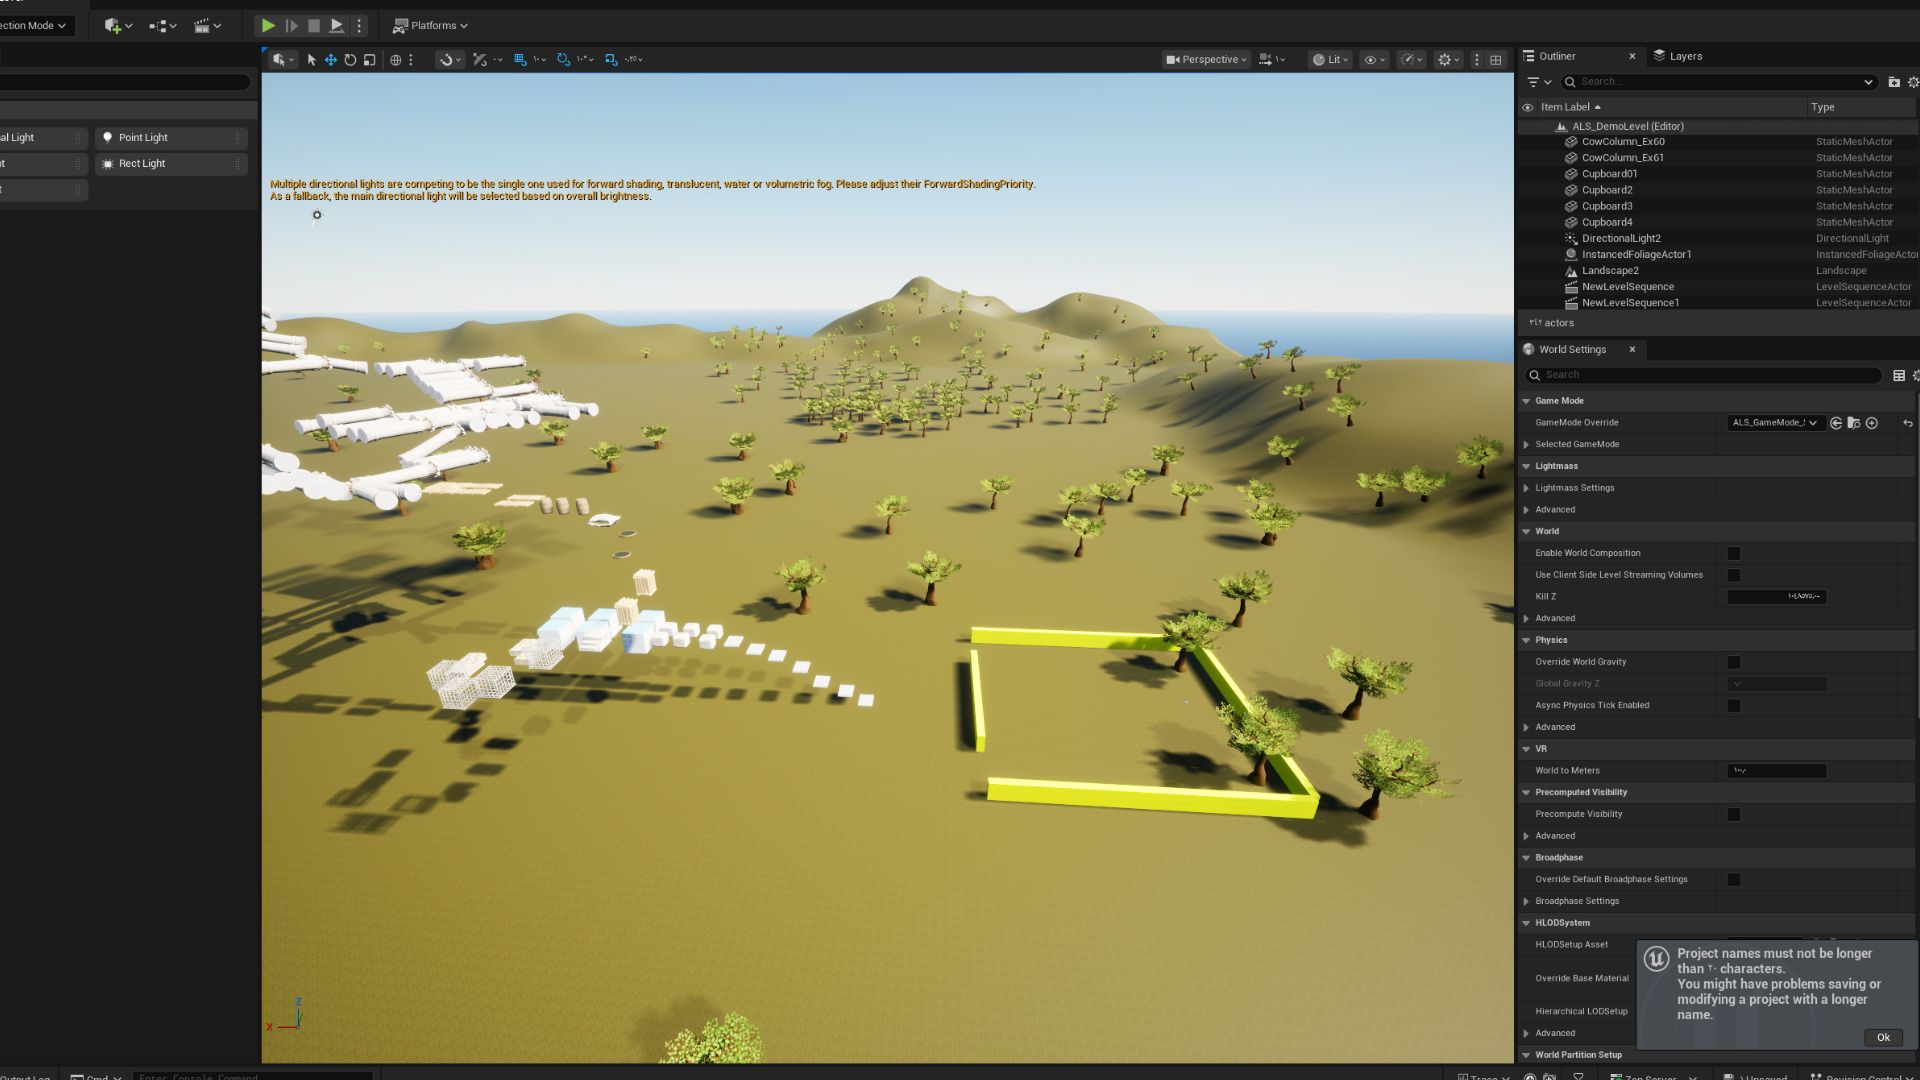
Task: Expand Lightmass Settings
Action: coord(1526,488)
